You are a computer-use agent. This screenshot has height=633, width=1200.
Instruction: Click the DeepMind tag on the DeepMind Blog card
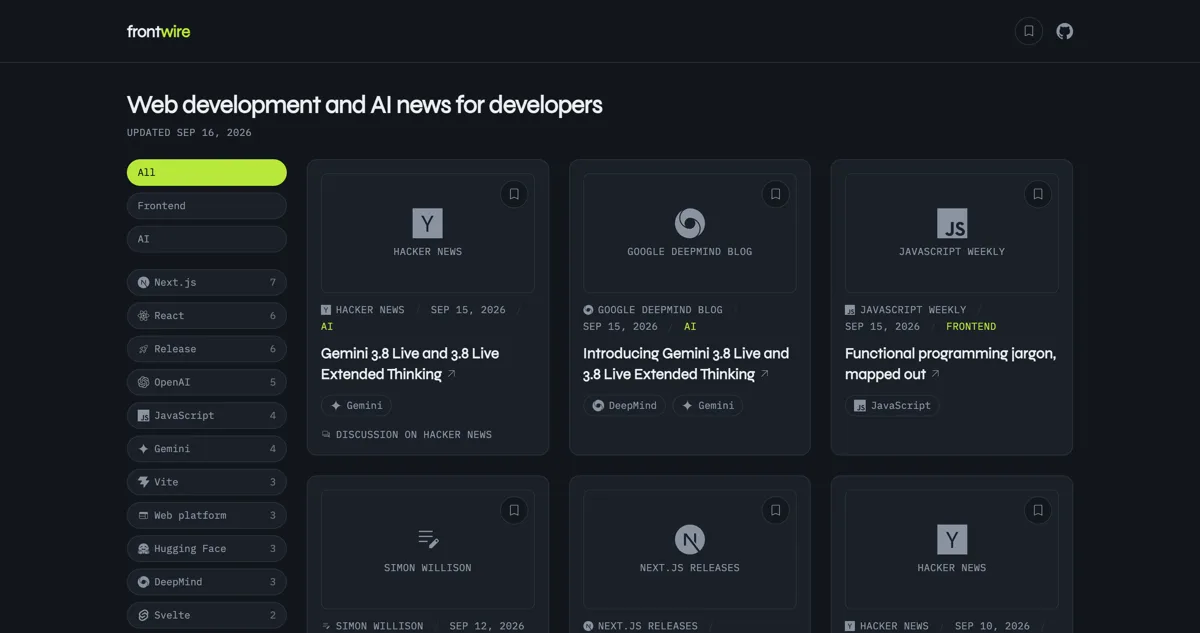point(624,405)
